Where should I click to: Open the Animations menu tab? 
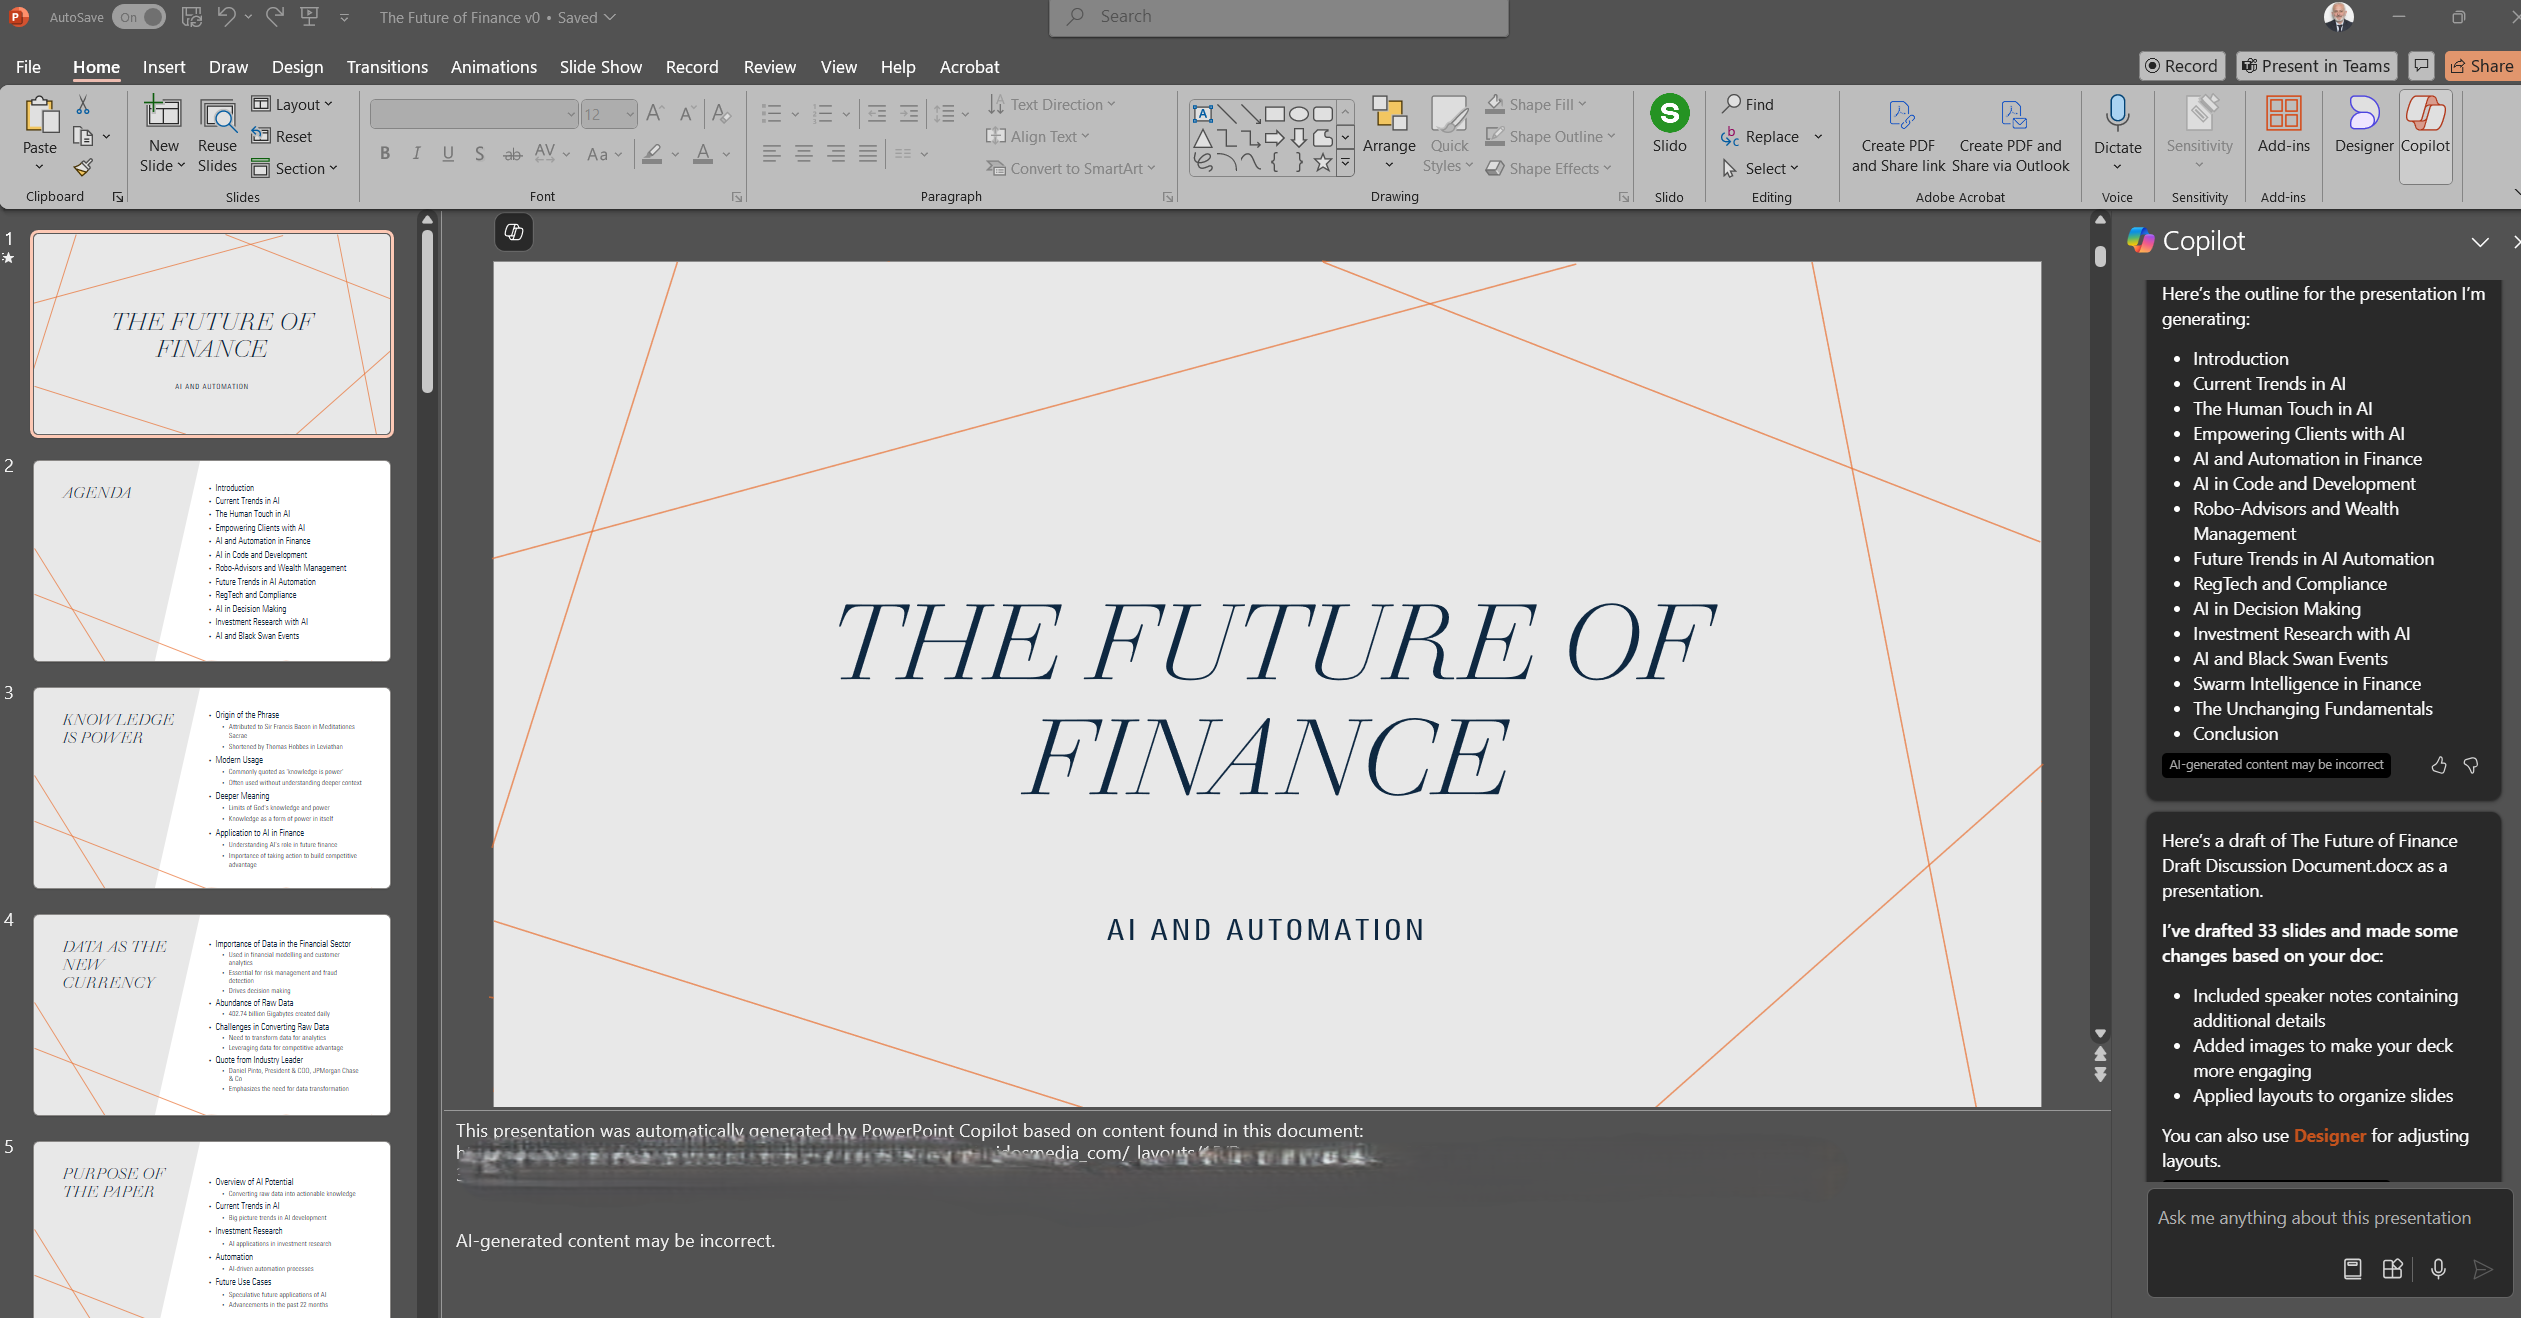pos(492,67)
